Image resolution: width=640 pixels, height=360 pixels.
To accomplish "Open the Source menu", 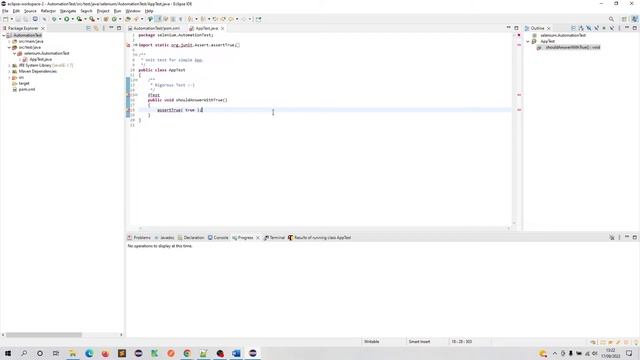I will [30, 11].
